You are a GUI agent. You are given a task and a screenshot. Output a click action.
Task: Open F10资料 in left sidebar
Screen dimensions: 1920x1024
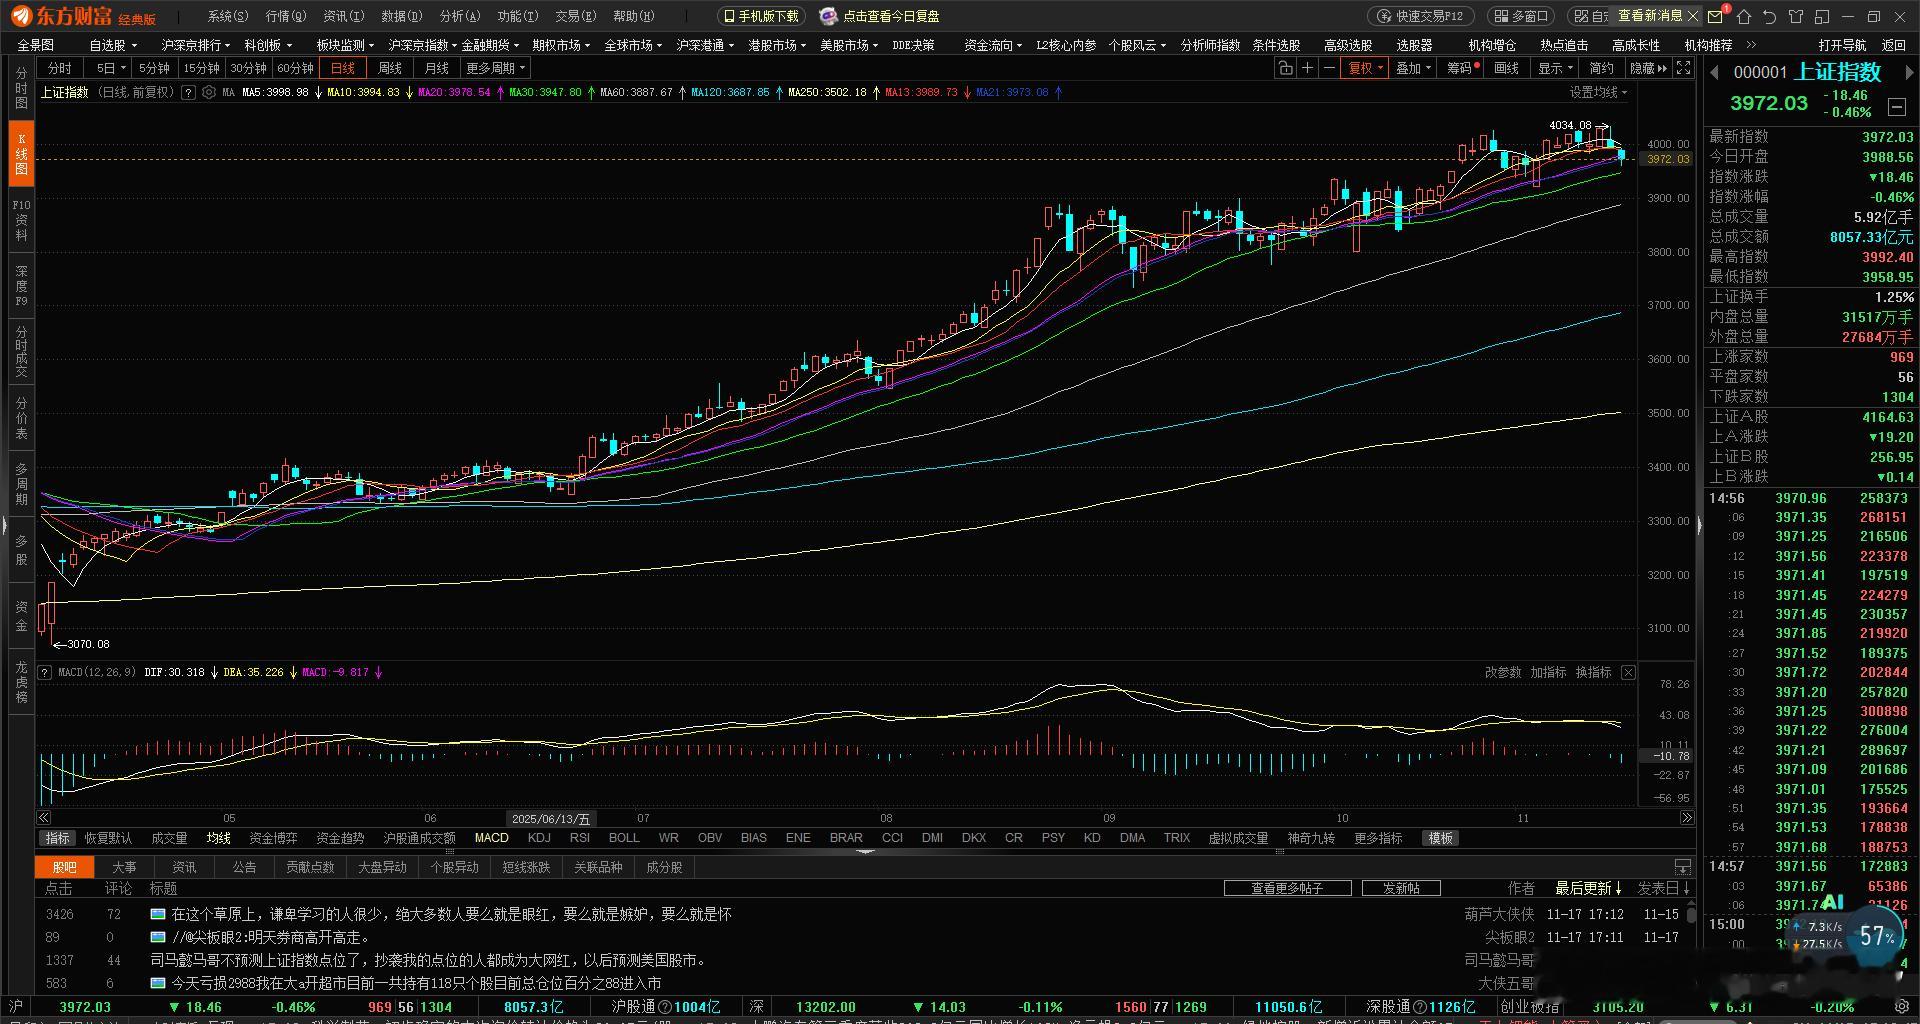[x=21, y=220]
